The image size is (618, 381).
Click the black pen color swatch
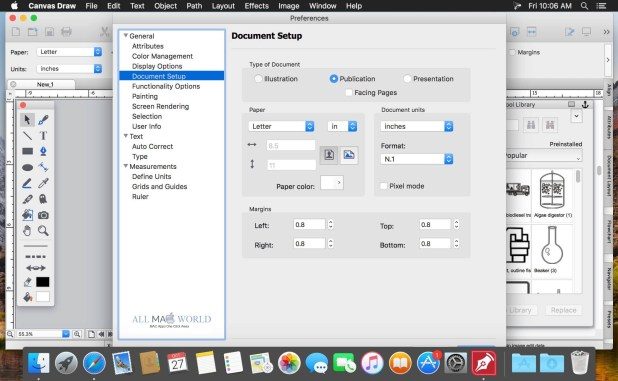point(43,282)
